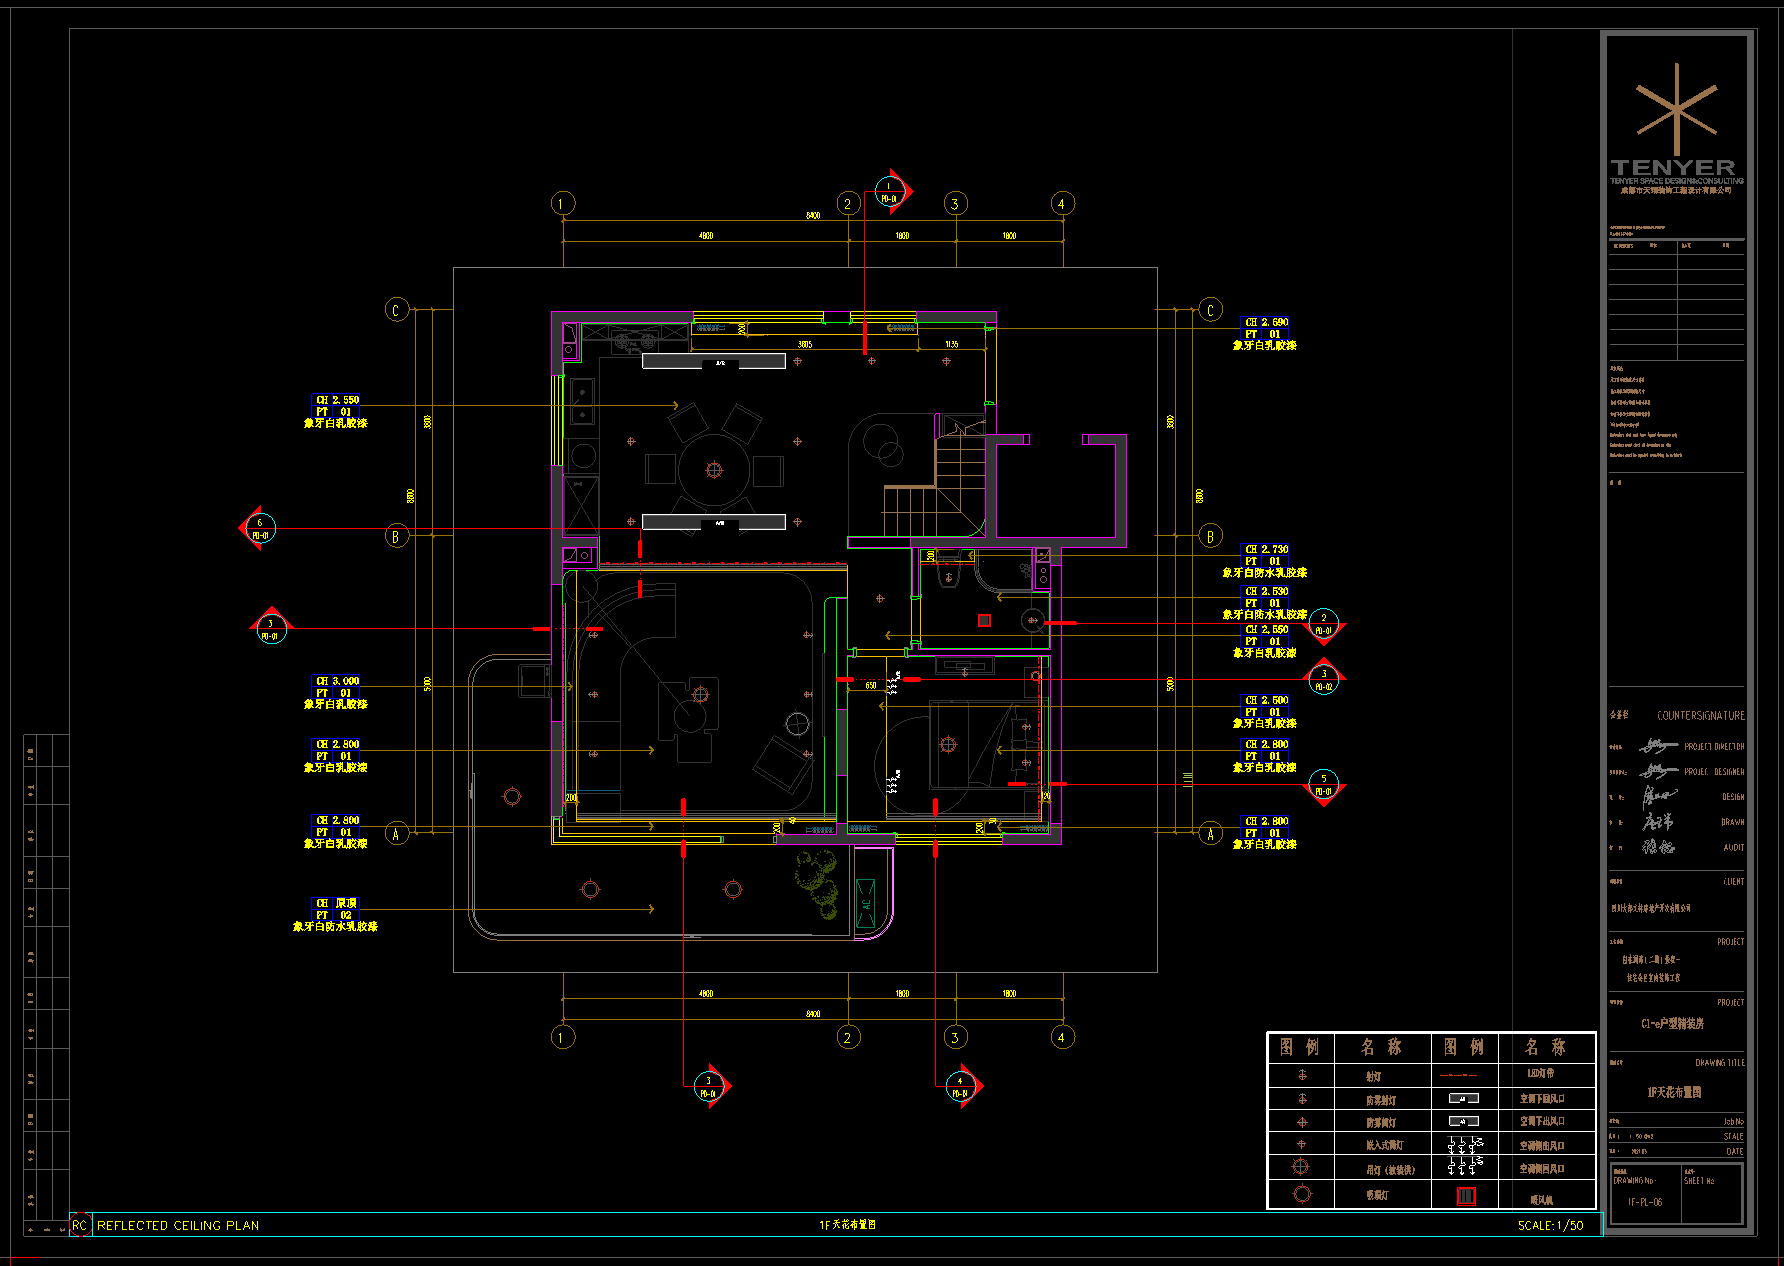The width and height of the screenshot is (1784, 1266).
Task: Click the spotlight symbol in legend
Action: point(1302,1075)
